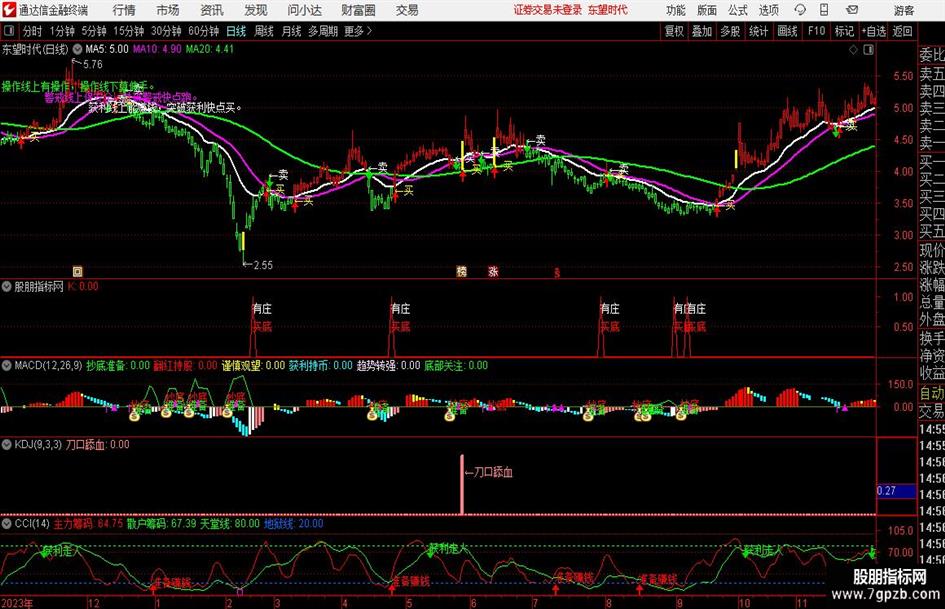Click the 回 marker icon below the chart
The image size is (945, 609).
[x=77, y=271]
